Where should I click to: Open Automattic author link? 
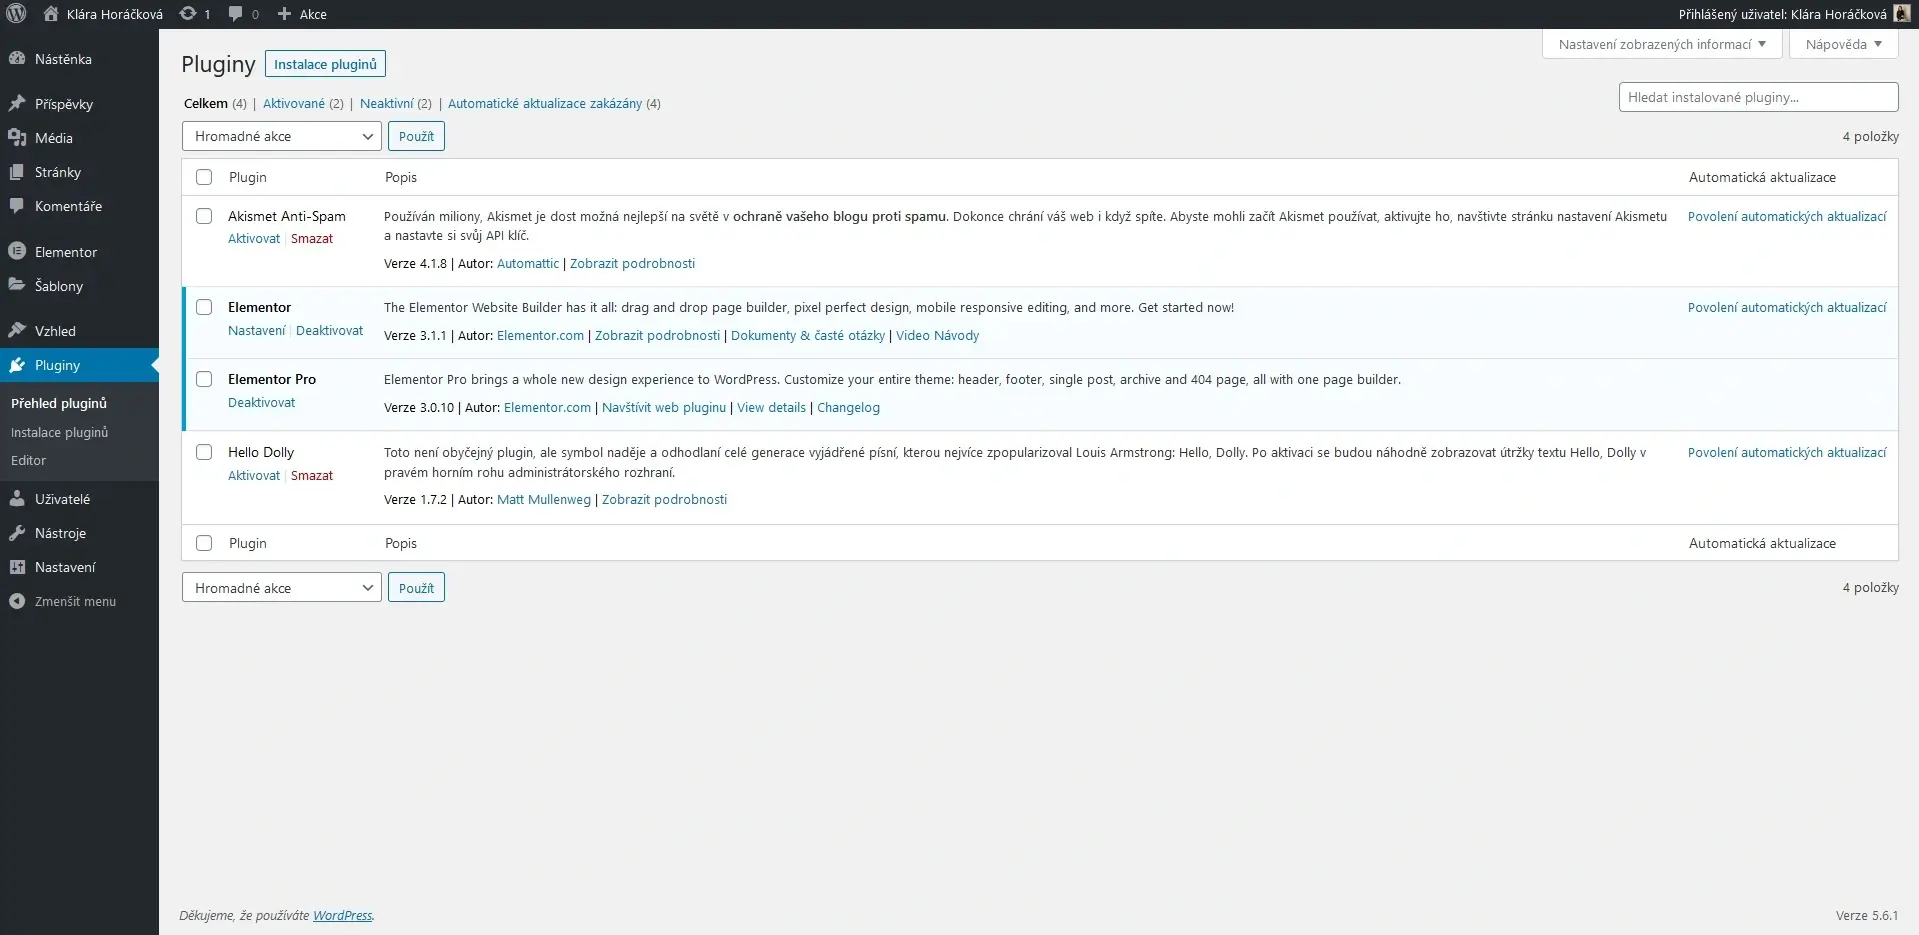tap(528, 263)
